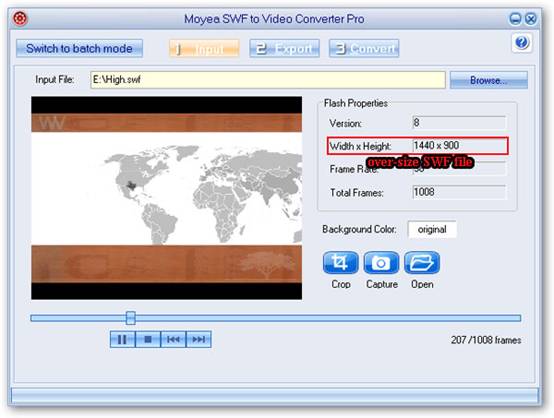
Task: Click the red app logo in the title bar
Action: click(20, 18)
